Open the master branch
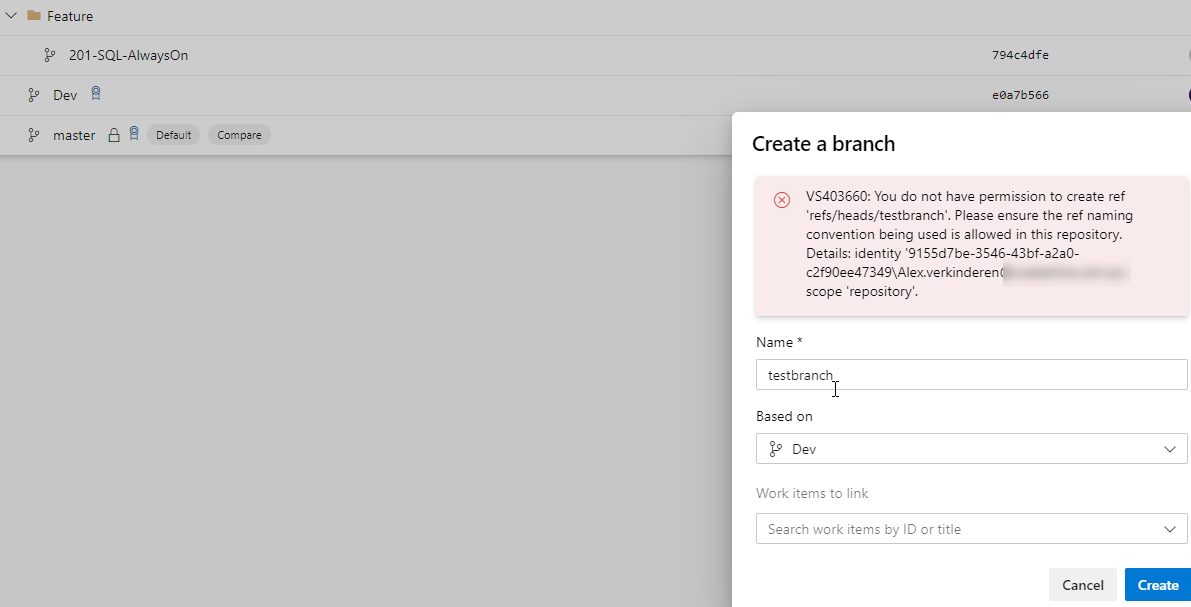The image size is (1191, 607). (x=74, y=135)
